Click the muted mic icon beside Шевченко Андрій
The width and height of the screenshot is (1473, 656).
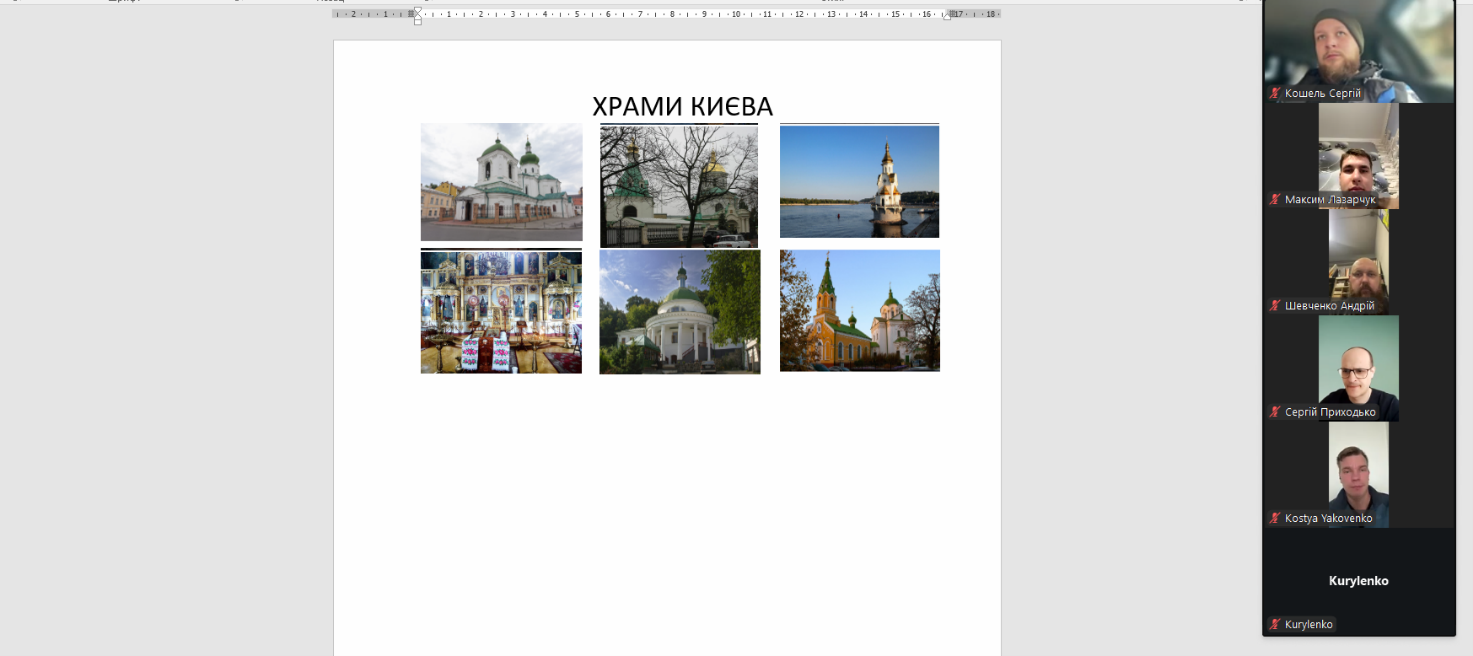[1275, 306]
